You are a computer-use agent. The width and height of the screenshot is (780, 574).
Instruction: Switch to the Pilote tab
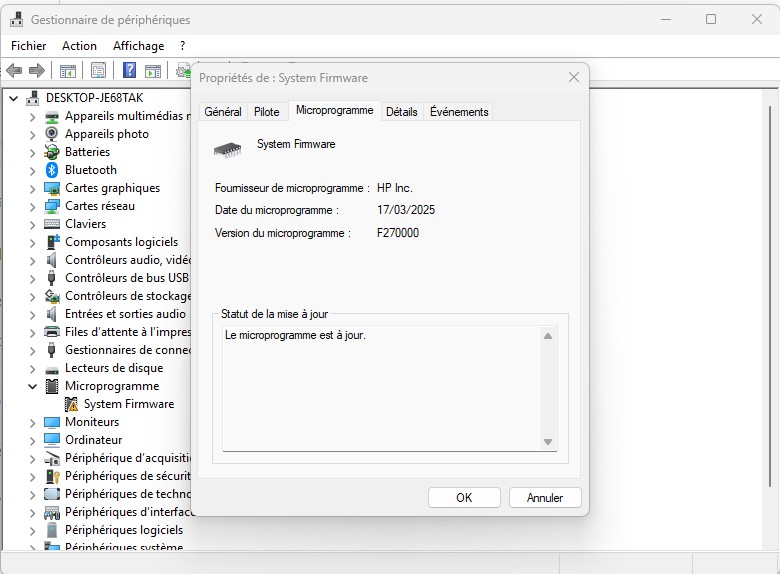pyautogui.click(x=267, y=112)
